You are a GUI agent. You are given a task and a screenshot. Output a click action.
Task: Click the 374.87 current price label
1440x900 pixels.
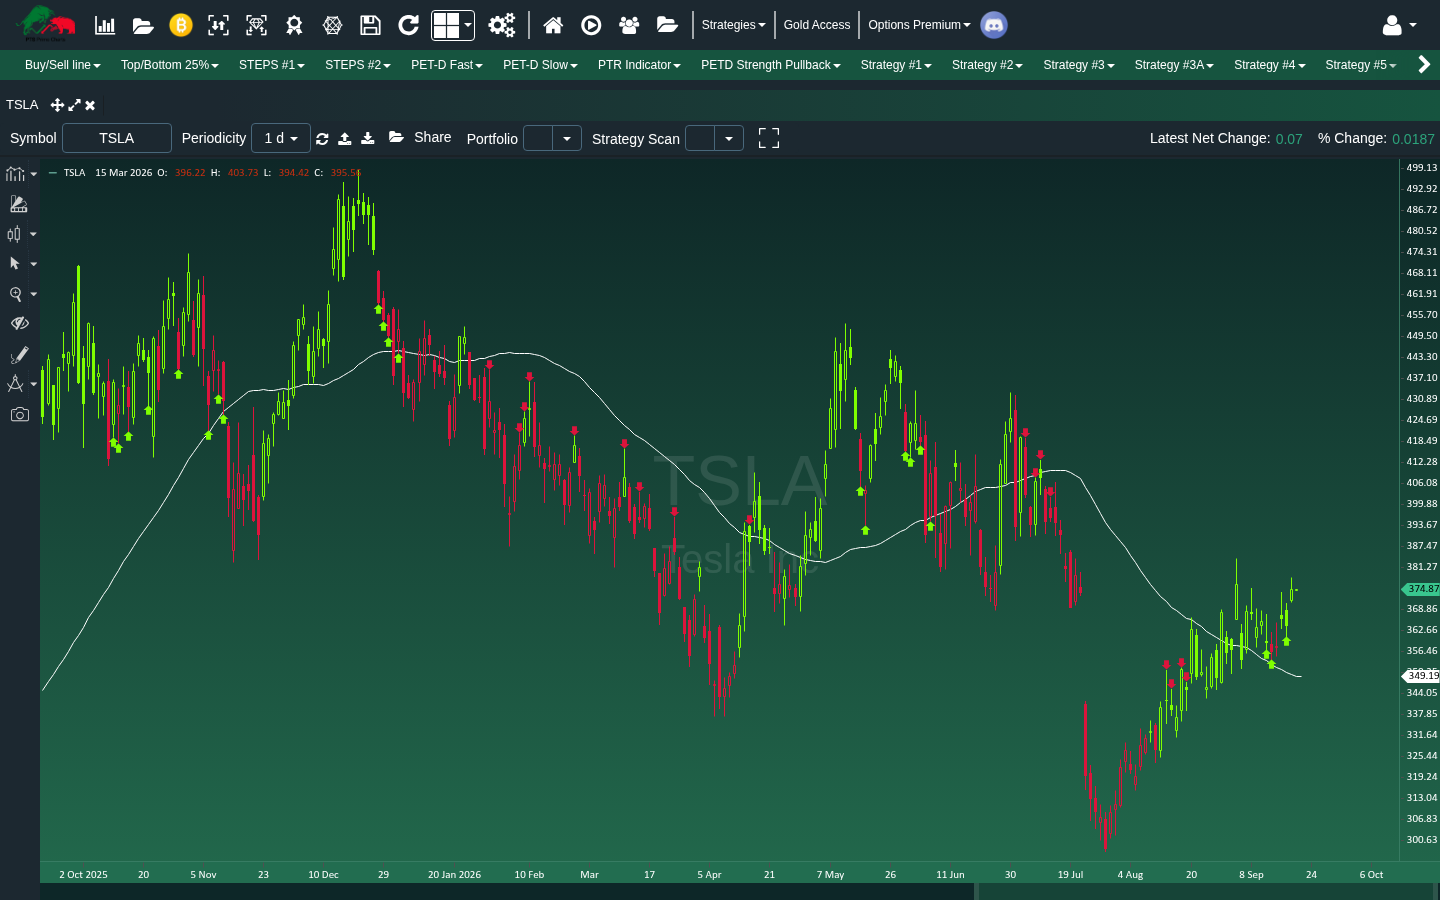1421,589
